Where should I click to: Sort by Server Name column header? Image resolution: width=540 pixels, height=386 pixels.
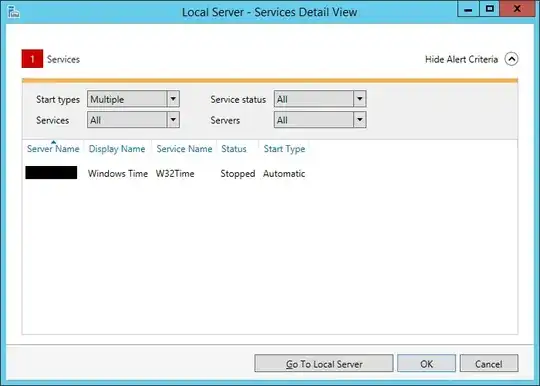(53, 149)
